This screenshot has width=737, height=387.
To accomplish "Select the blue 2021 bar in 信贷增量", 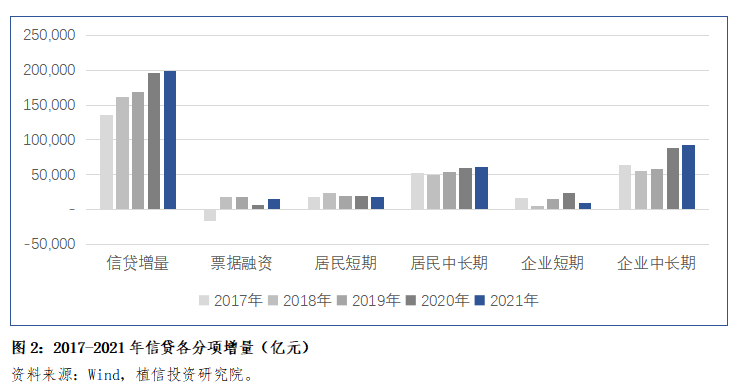I will coord(170,140).
